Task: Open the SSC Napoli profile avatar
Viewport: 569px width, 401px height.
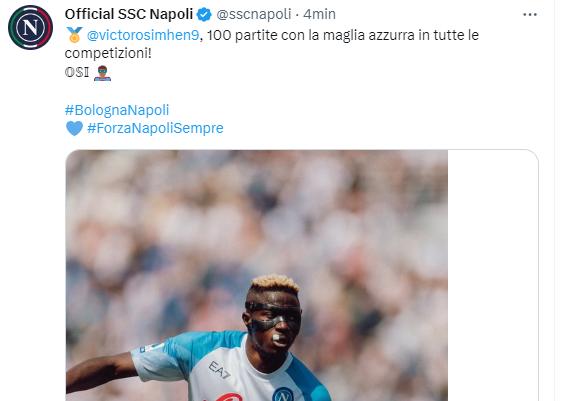Action: [x=30, y=27]
